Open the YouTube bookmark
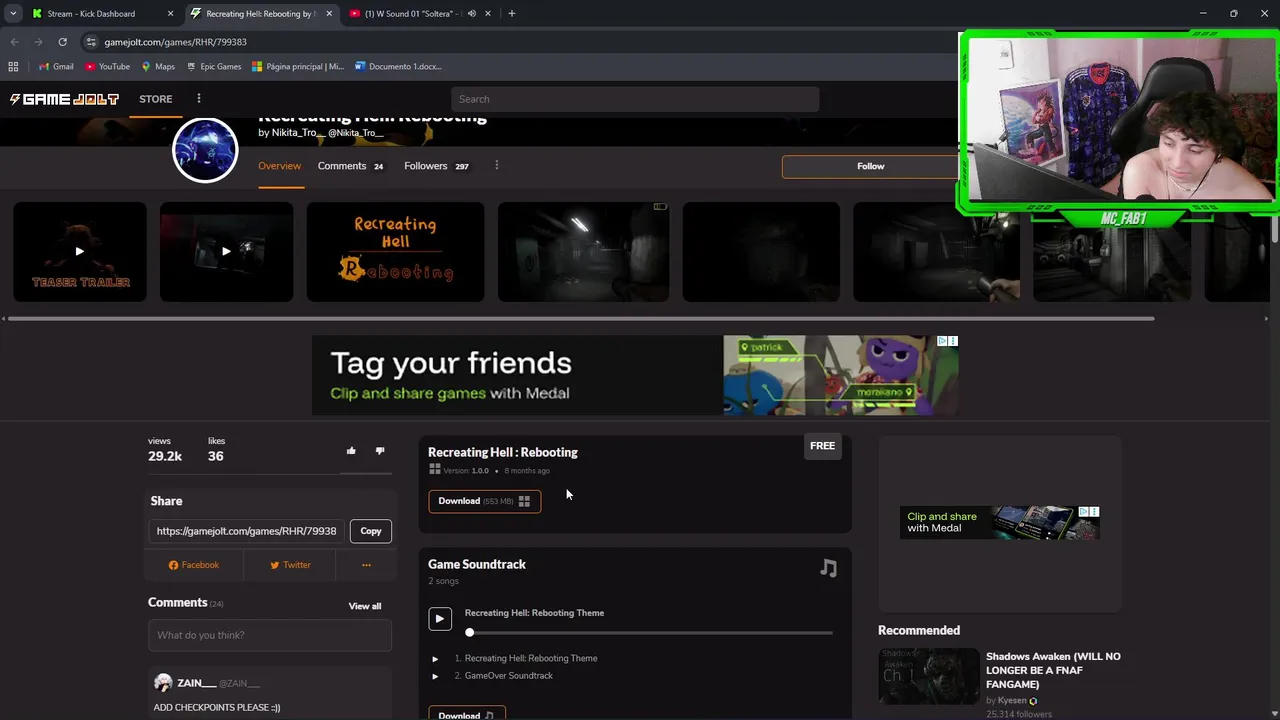1280x720 pixels. point(107,67)
